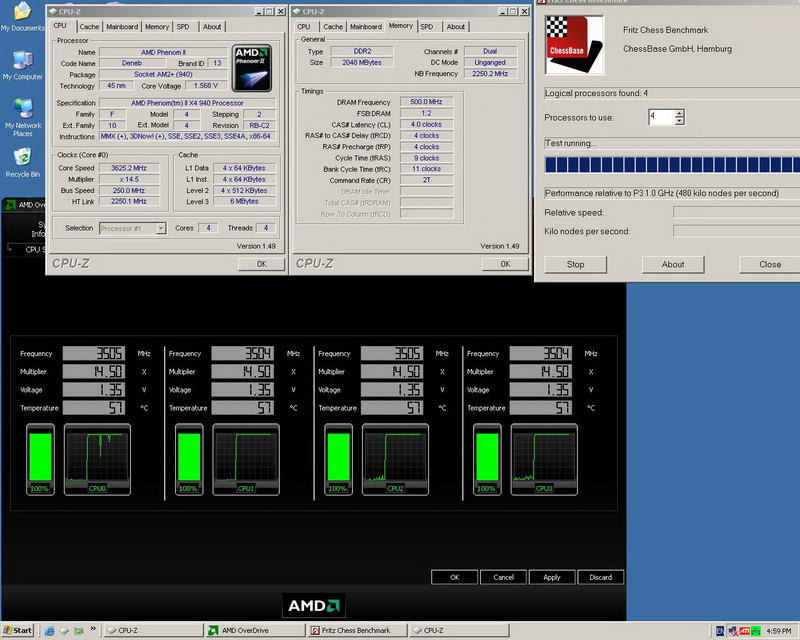Click the first CPU-Z taskbar button
The width and height of the screenshot is (800, 640).
pos(154,630)
